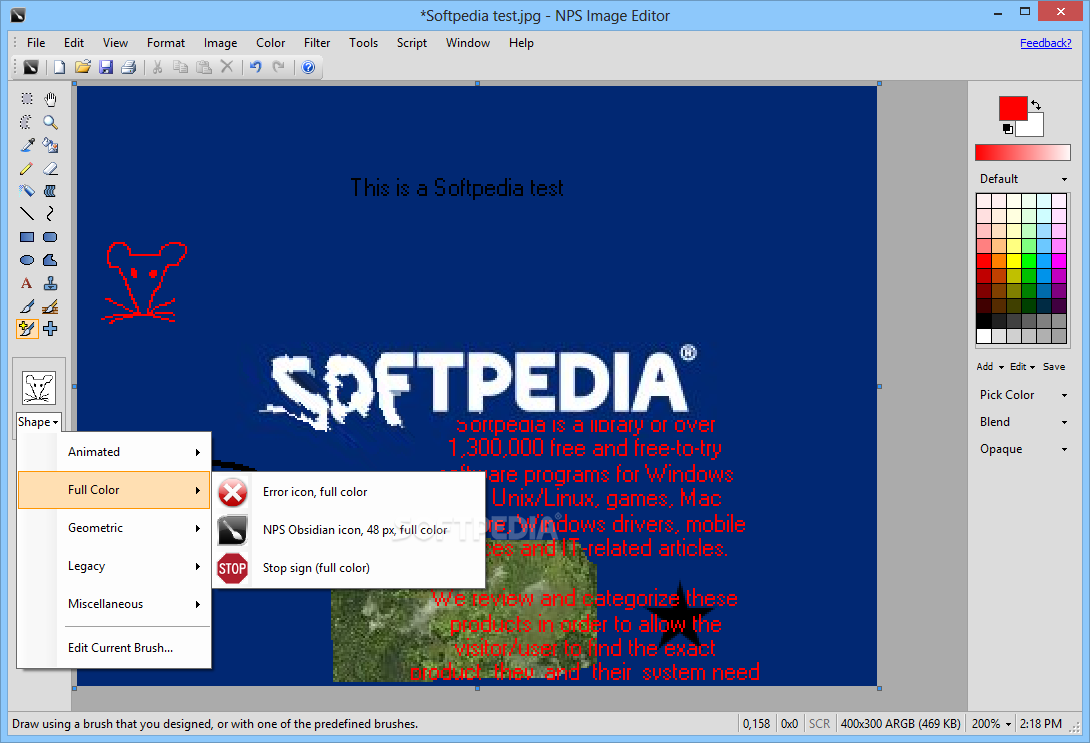Viewport: 1090px width, 743px height.
Task: Click the red foreground color swatch
Action: click(x=1012, y=108)
